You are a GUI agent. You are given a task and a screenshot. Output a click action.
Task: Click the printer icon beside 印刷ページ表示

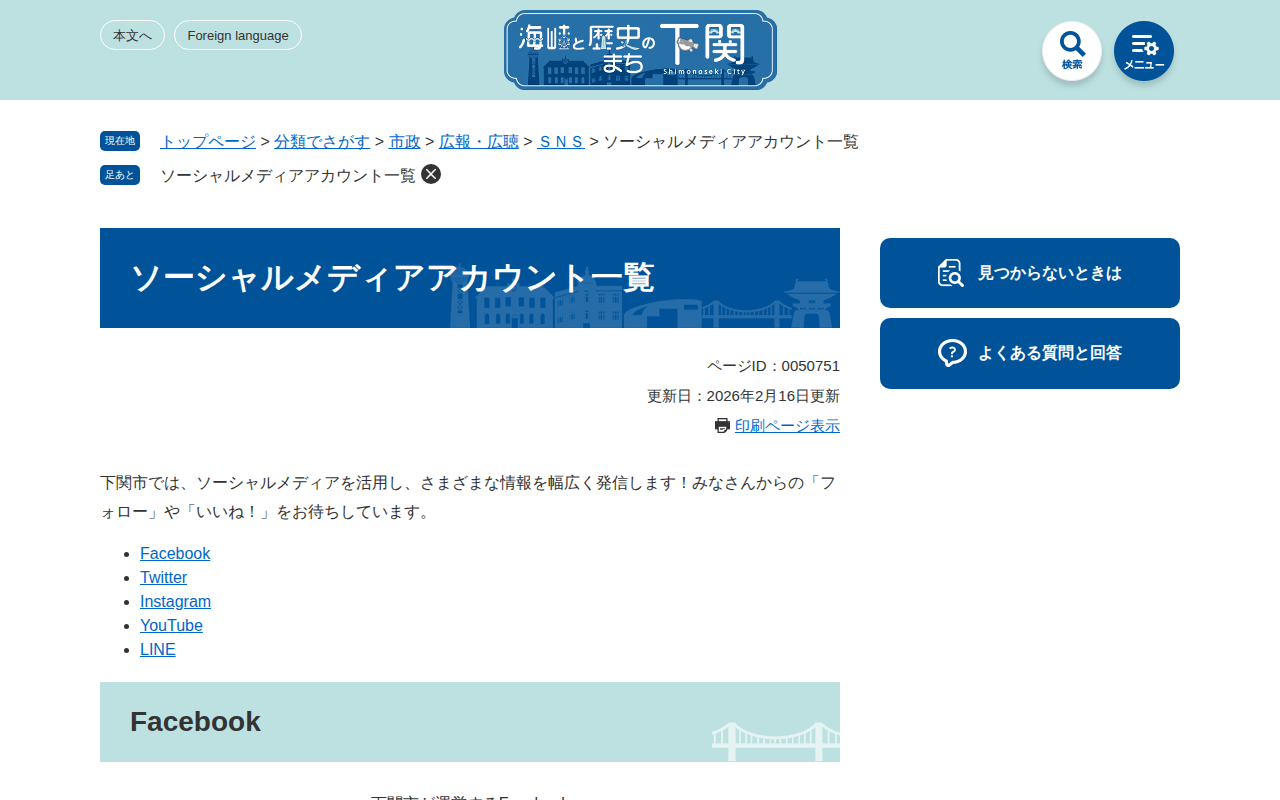click(x=722, y=426)
